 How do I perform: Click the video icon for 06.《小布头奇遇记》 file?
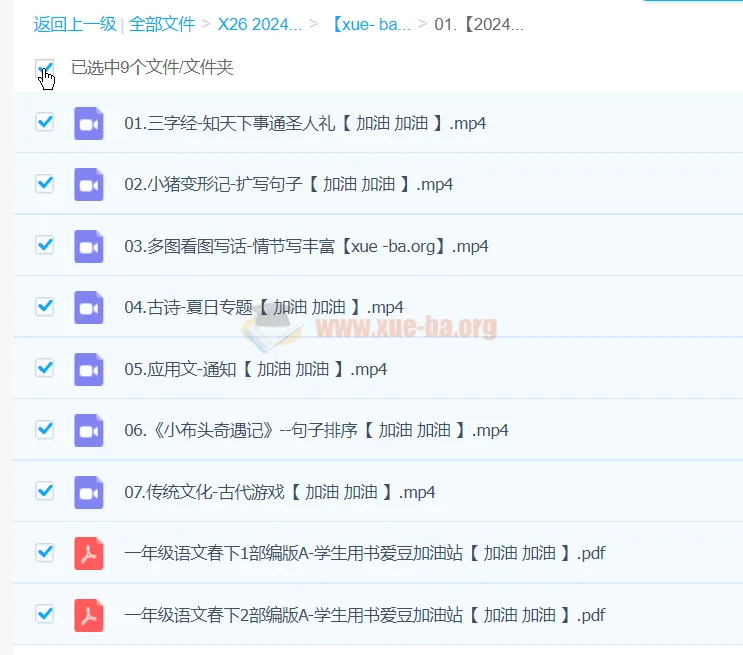[89, 430]
